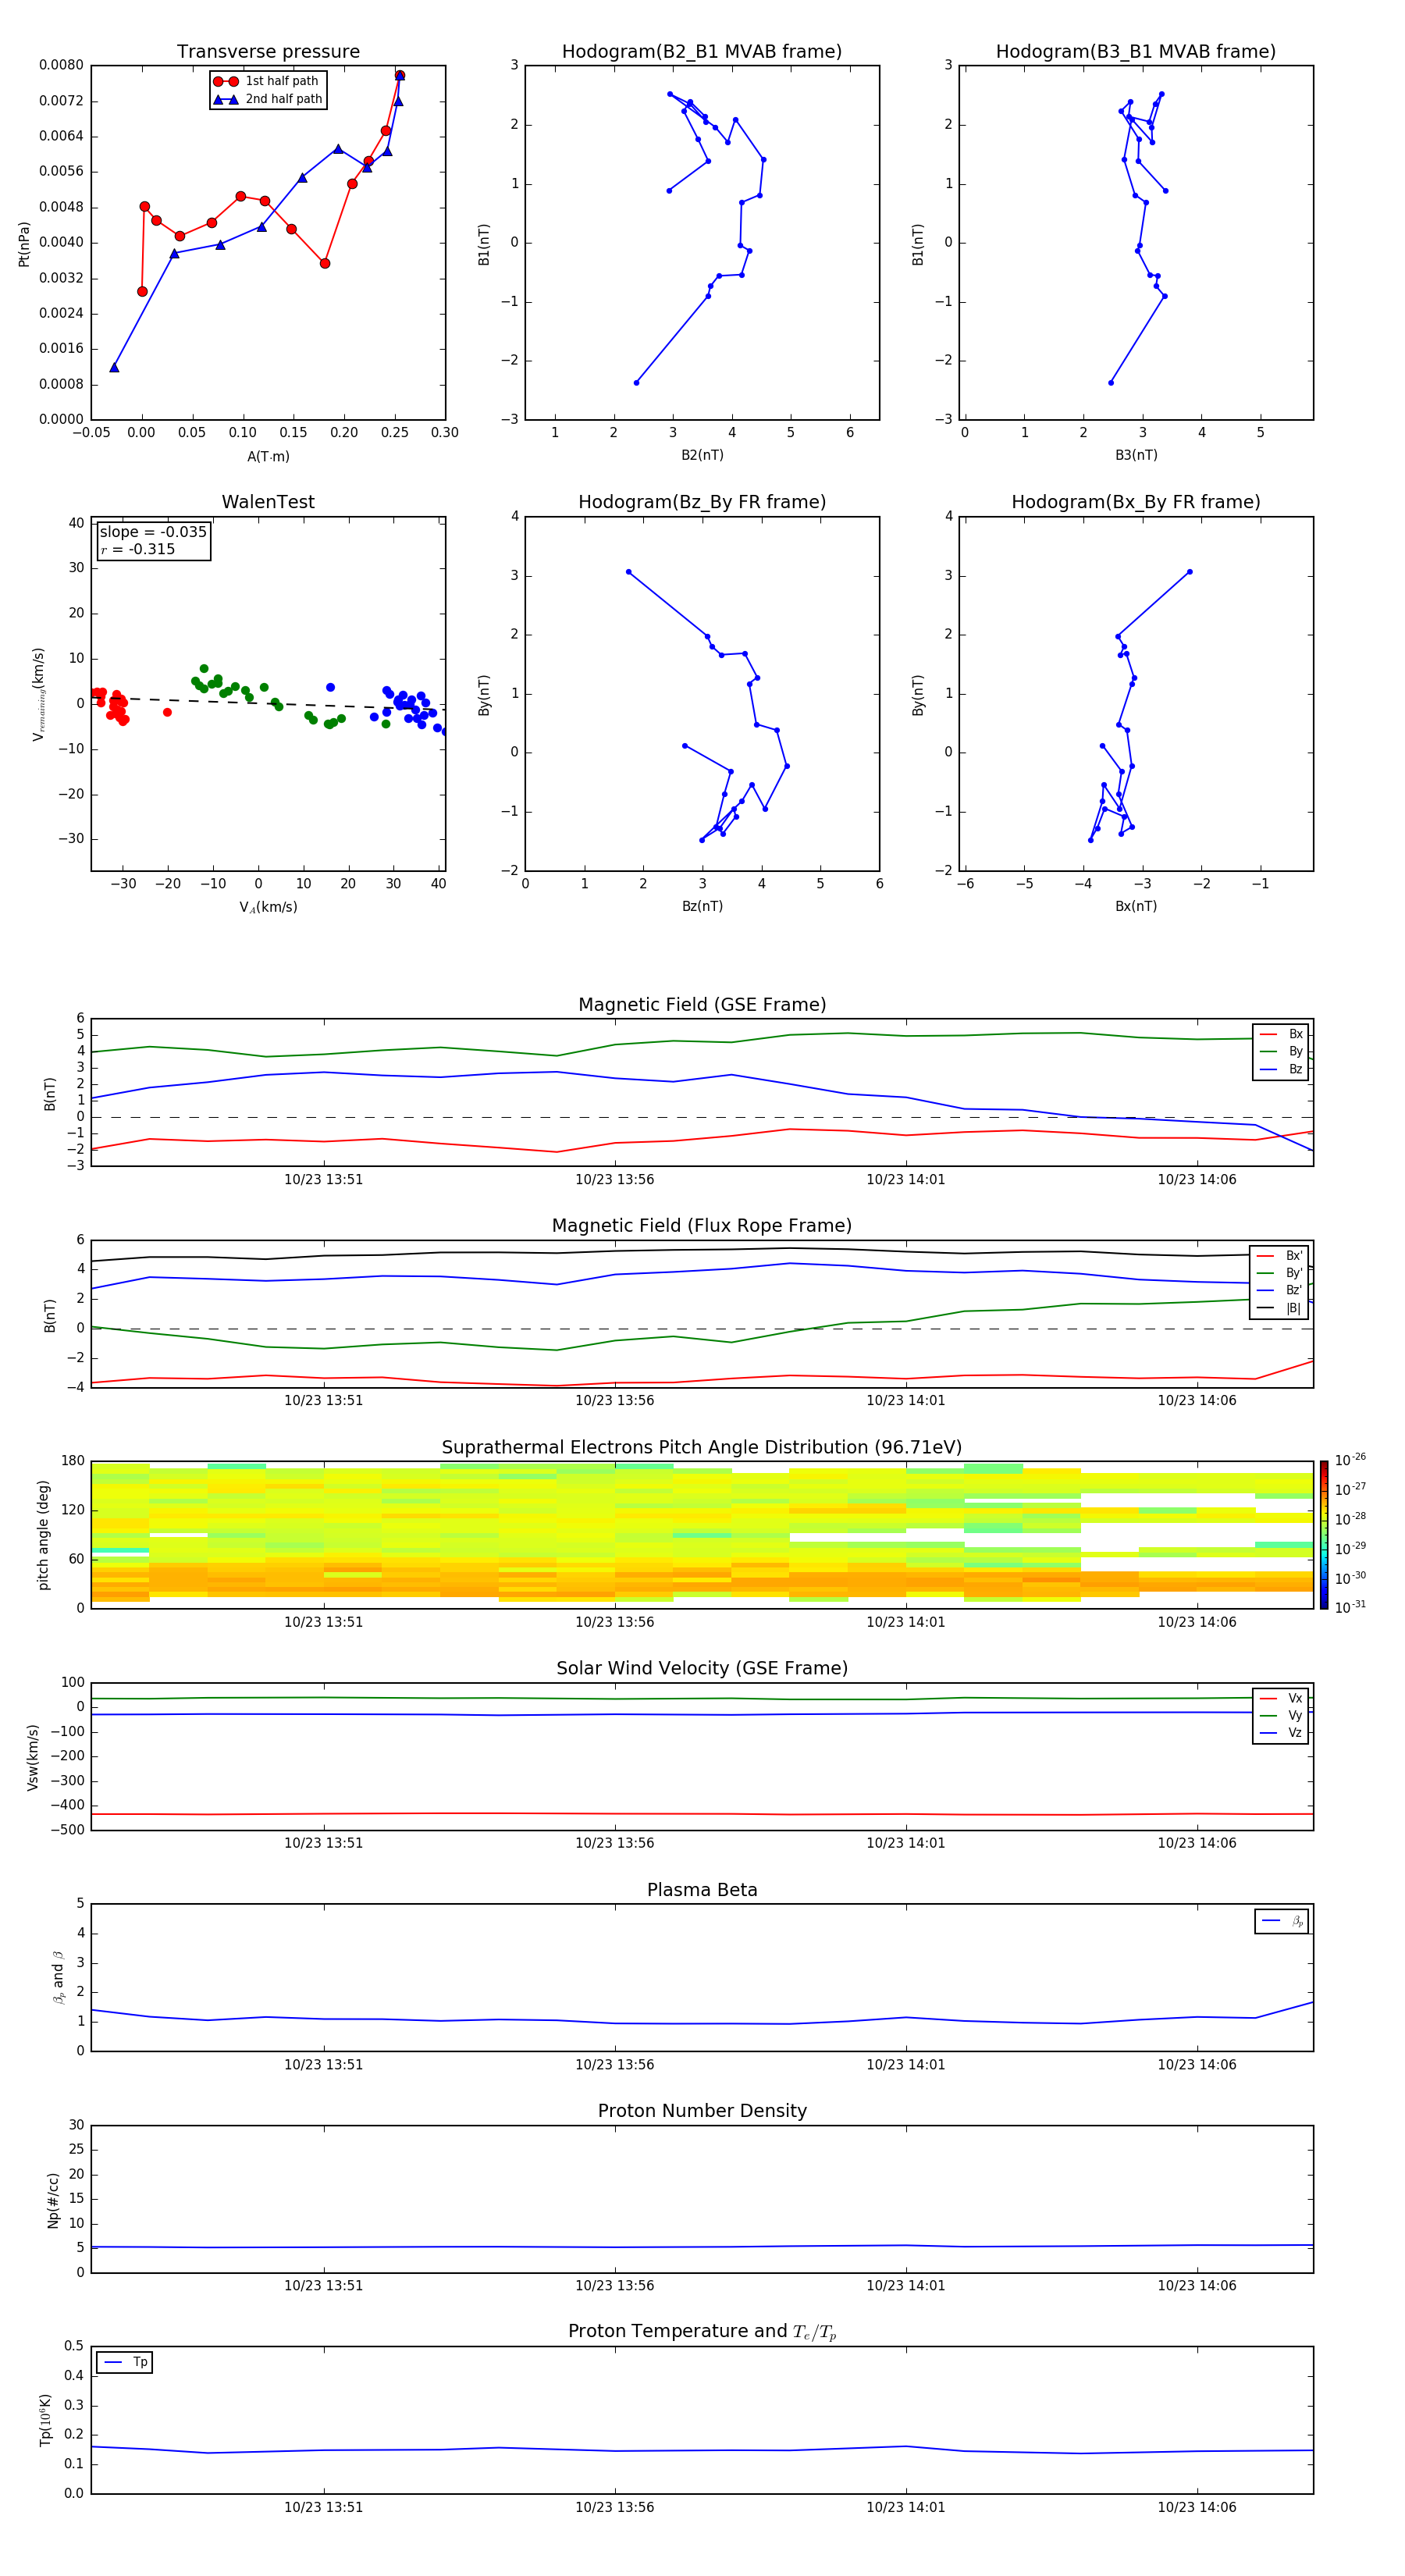This screenshot has width=1405, height=2576.
Task: Select the "Bx'" entry in Flux Rope legend
Action: click(1280, 1256)
